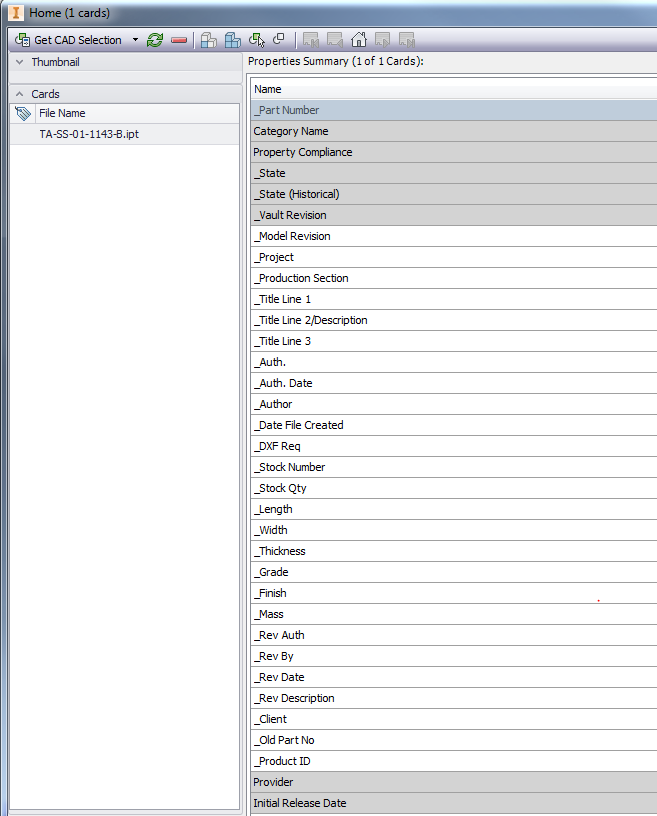Image resolution: width=657 pixels, height=816 pixels.
Task: Click the small overlapping-squares toolbar icon
Action: click(279, 39)
